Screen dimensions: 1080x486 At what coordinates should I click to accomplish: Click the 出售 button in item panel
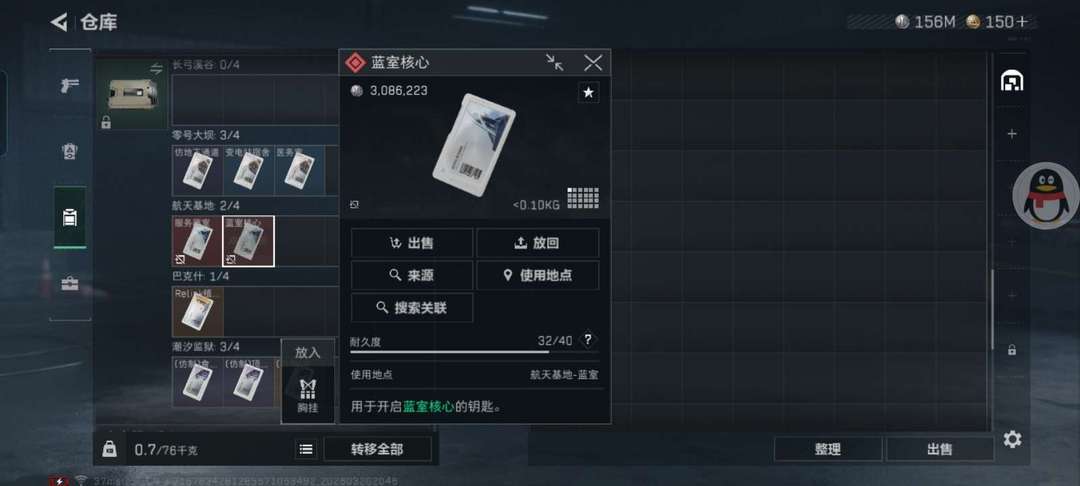[x=412, y=243]
